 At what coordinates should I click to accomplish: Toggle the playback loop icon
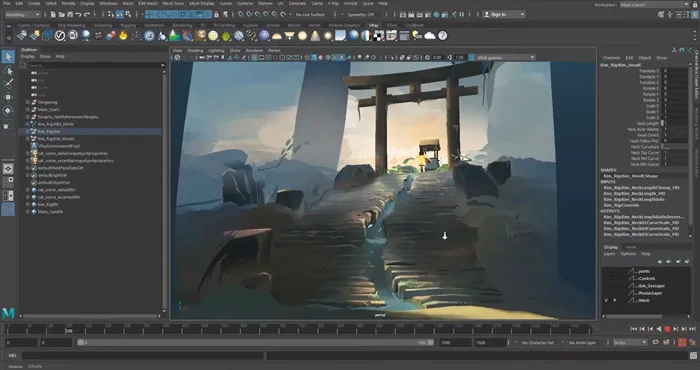point(655,342)
